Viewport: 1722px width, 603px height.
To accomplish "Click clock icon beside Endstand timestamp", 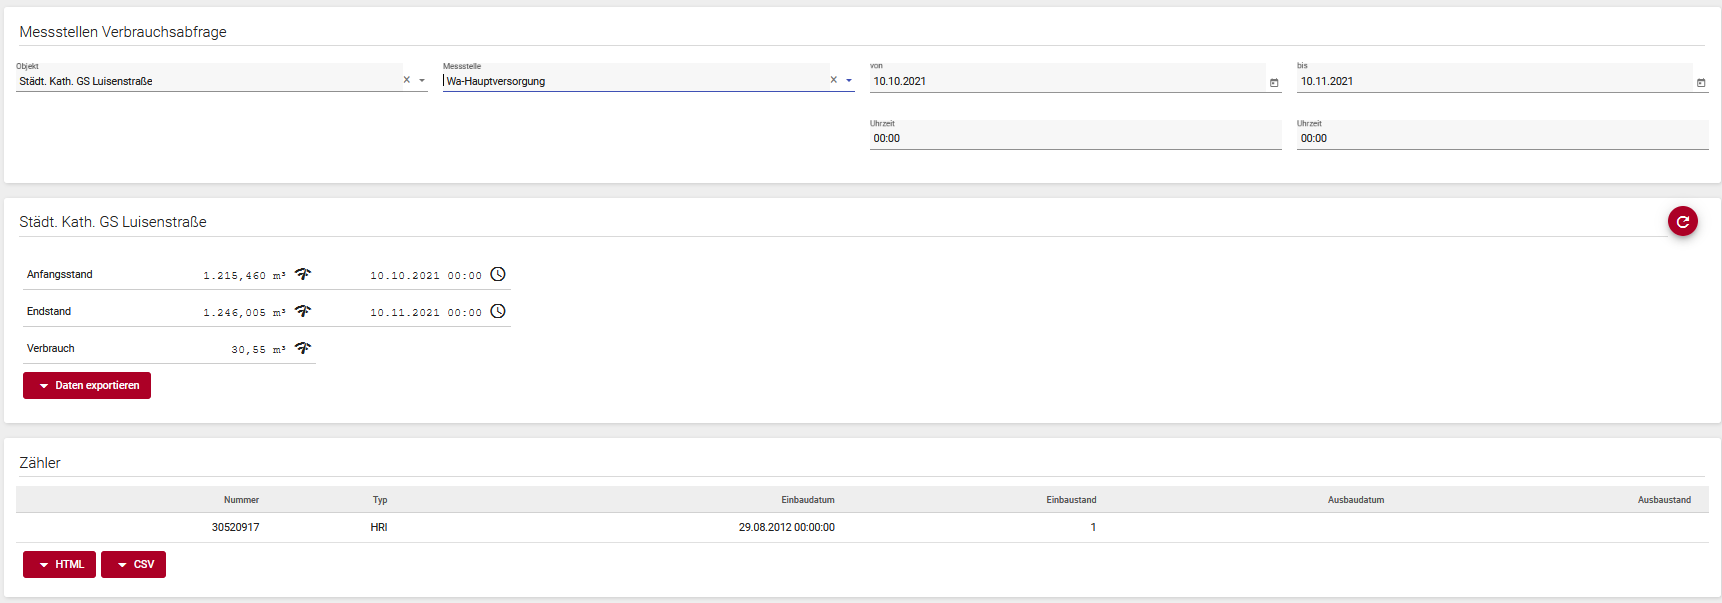I will click(x=498, y=311).
